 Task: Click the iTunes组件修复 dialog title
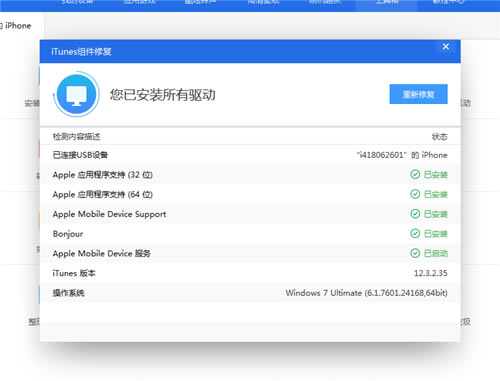point(81,52)
